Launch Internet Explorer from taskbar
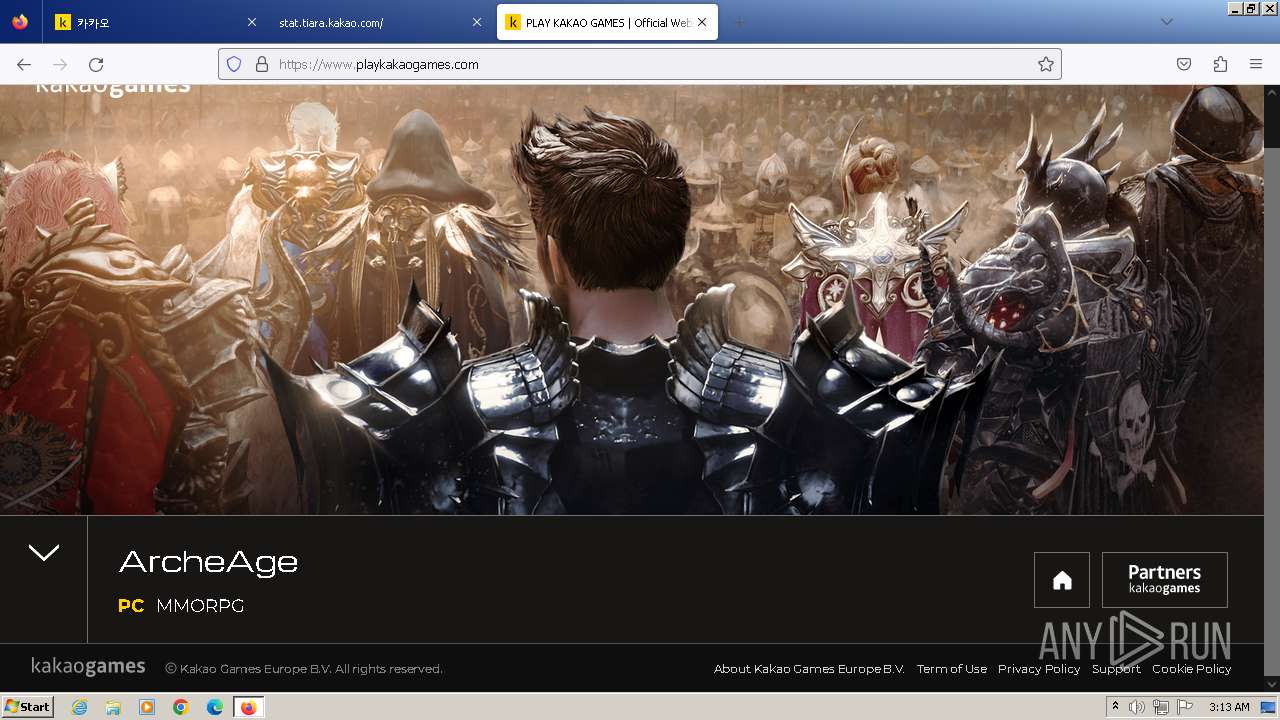 click(79, 707)
